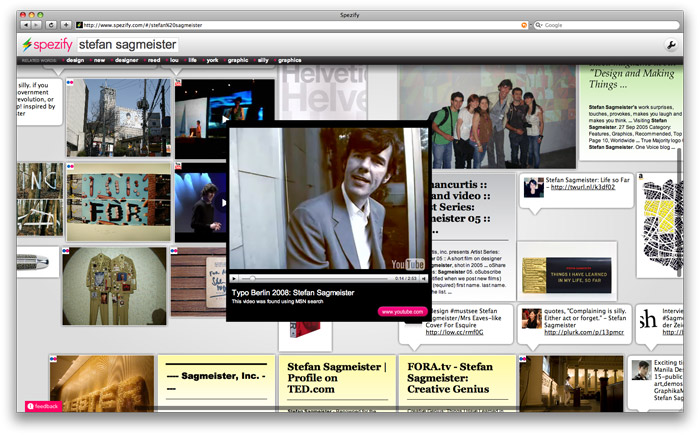Viewport: 700px width, 435px height.
Task: Open the black and yellow city map thumbnail
Action: 662,225
